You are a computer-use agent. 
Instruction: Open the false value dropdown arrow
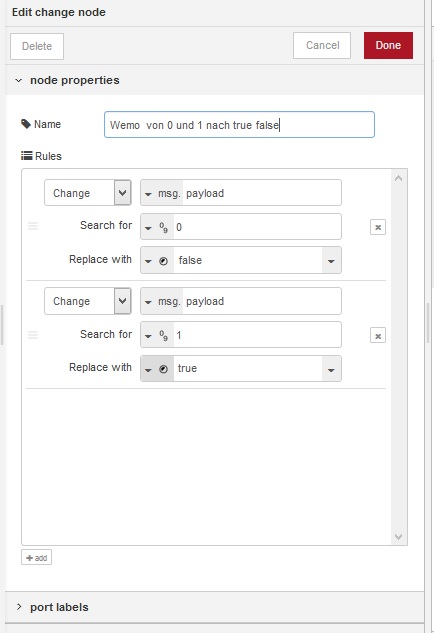click(x=331, y=261)
